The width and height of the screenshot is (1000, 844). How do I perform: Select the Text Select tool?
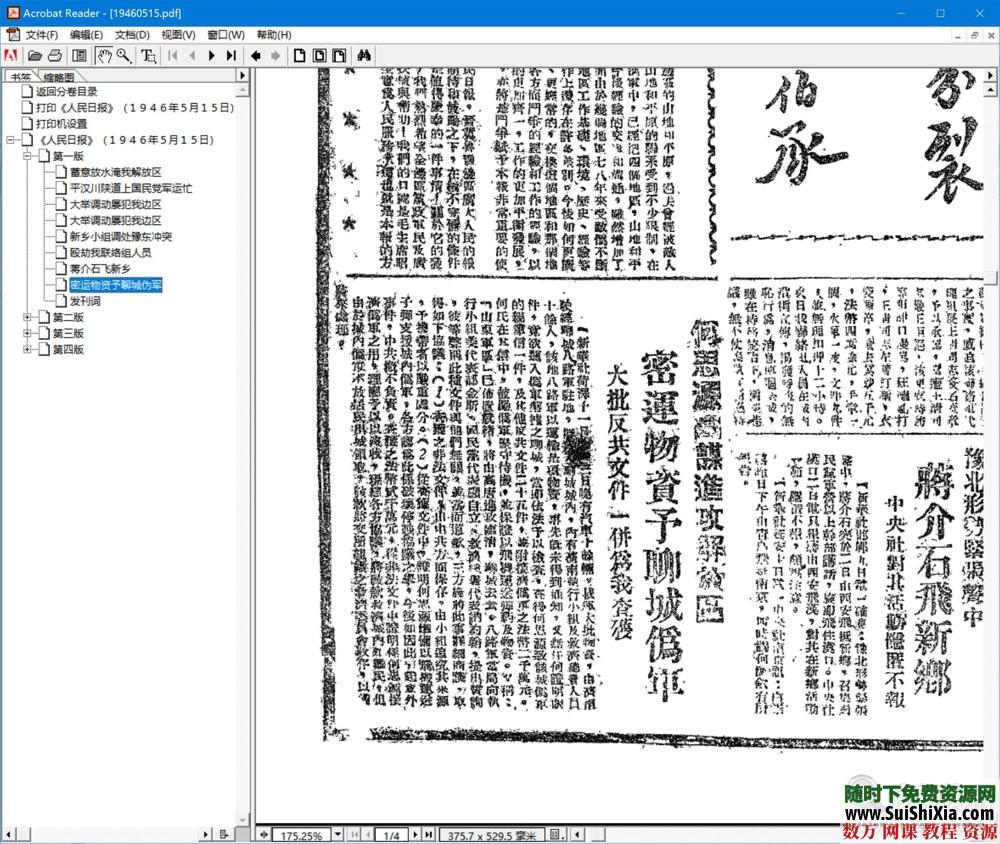[149, 55]
